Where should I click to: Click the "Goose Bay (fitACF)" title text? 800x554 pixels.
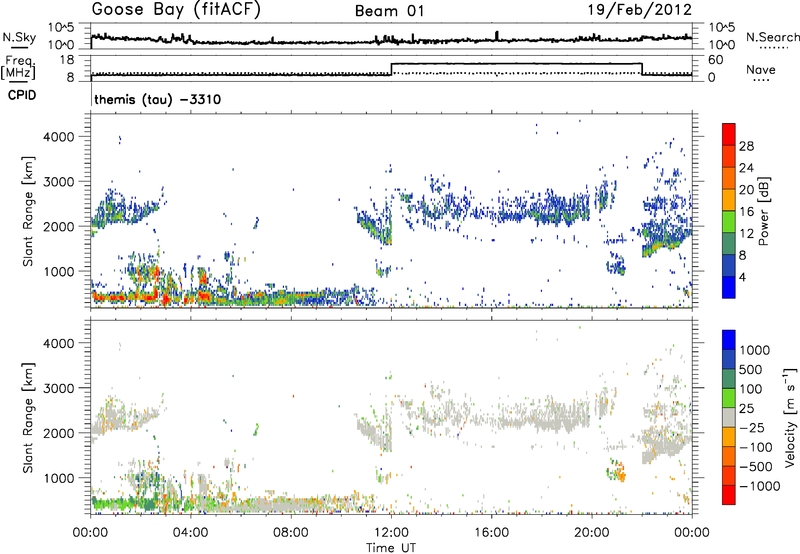point(176,9)
